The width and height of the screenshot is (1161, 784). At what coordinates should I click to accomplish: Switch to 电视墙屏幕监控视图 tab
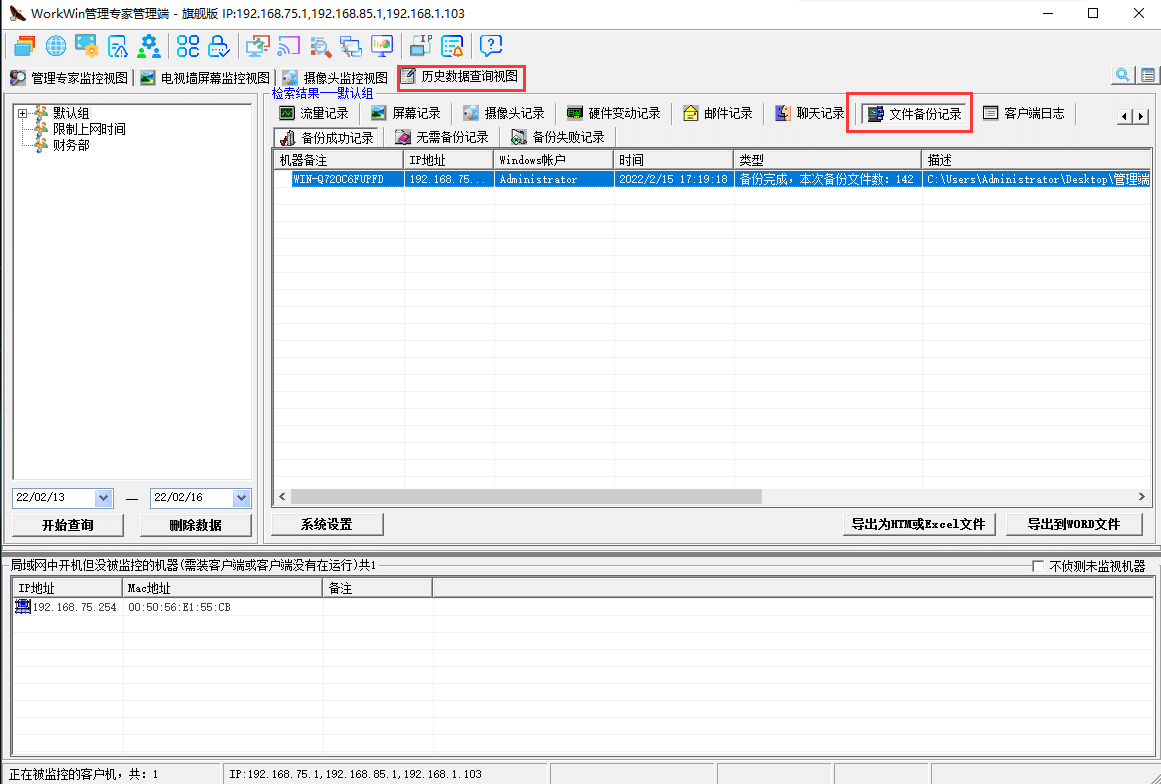pyautogui.click(x=205, y=78)
